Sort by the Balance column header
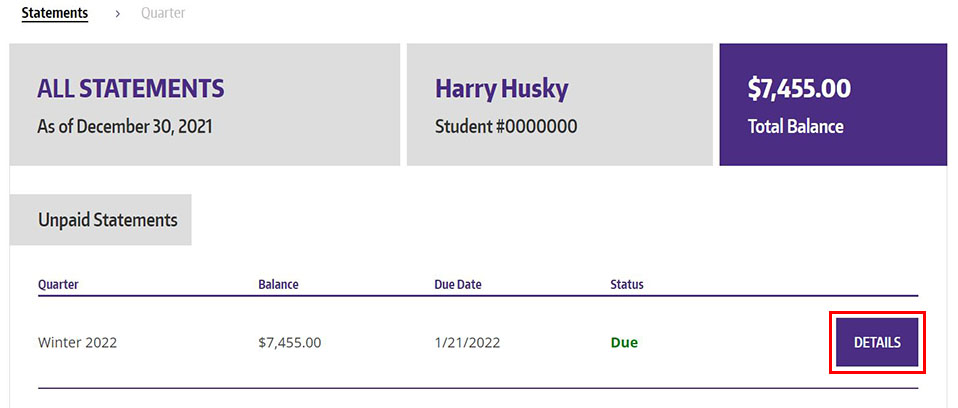 click(x=278, y=284)
